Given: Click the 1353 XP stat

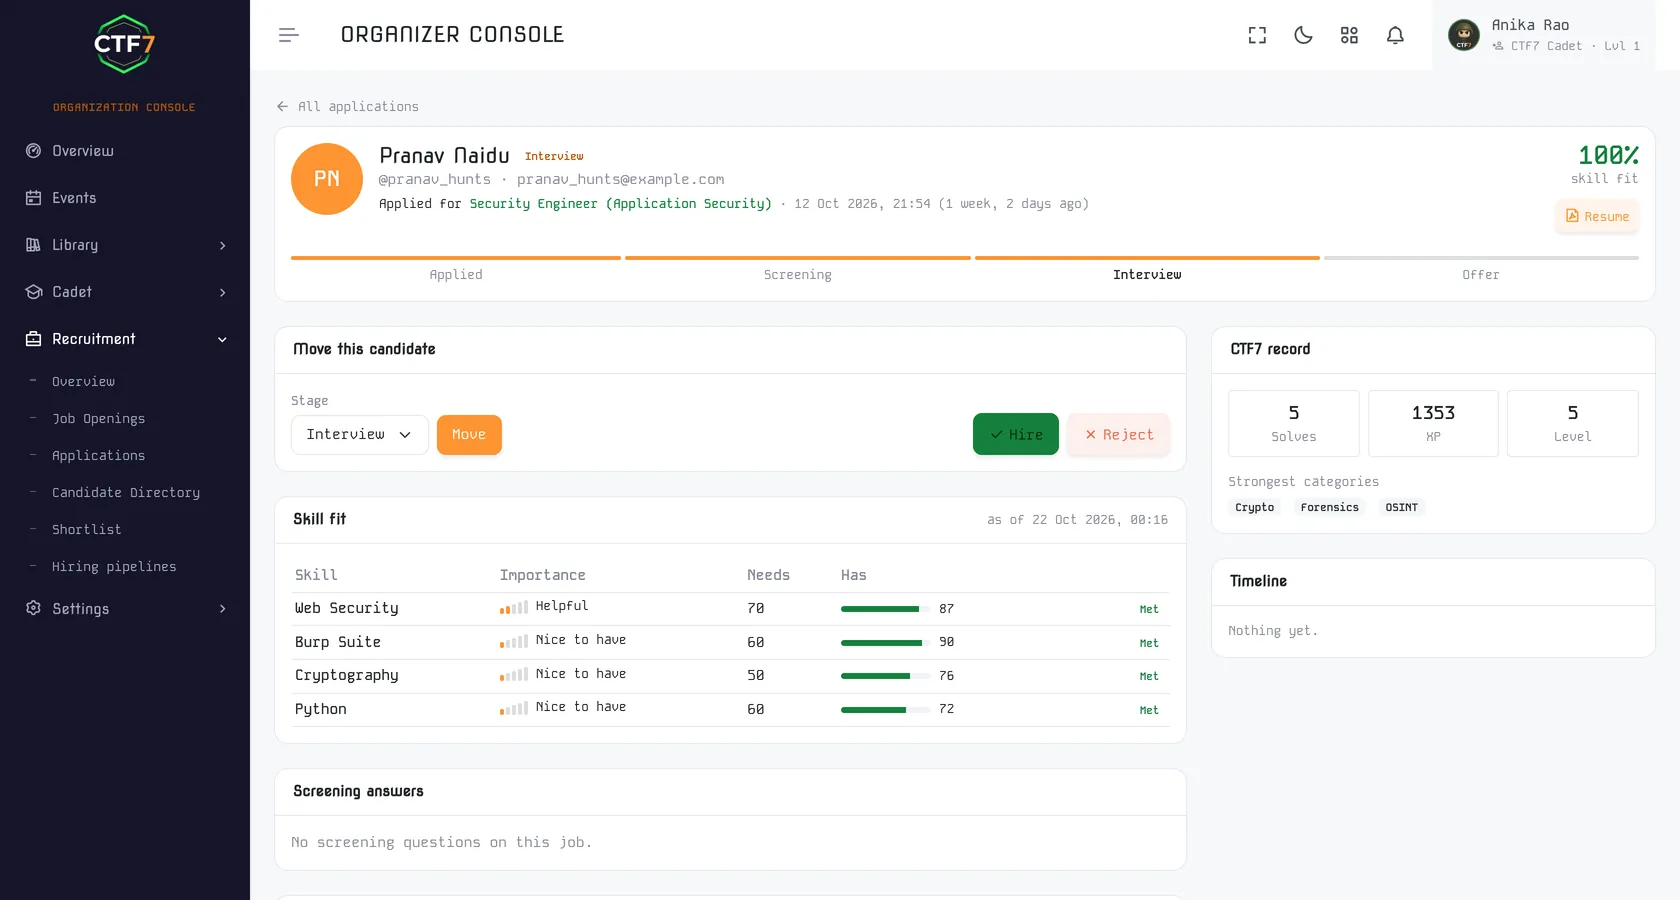Looking at the screenshot, I should click(x=1433, y=423).
